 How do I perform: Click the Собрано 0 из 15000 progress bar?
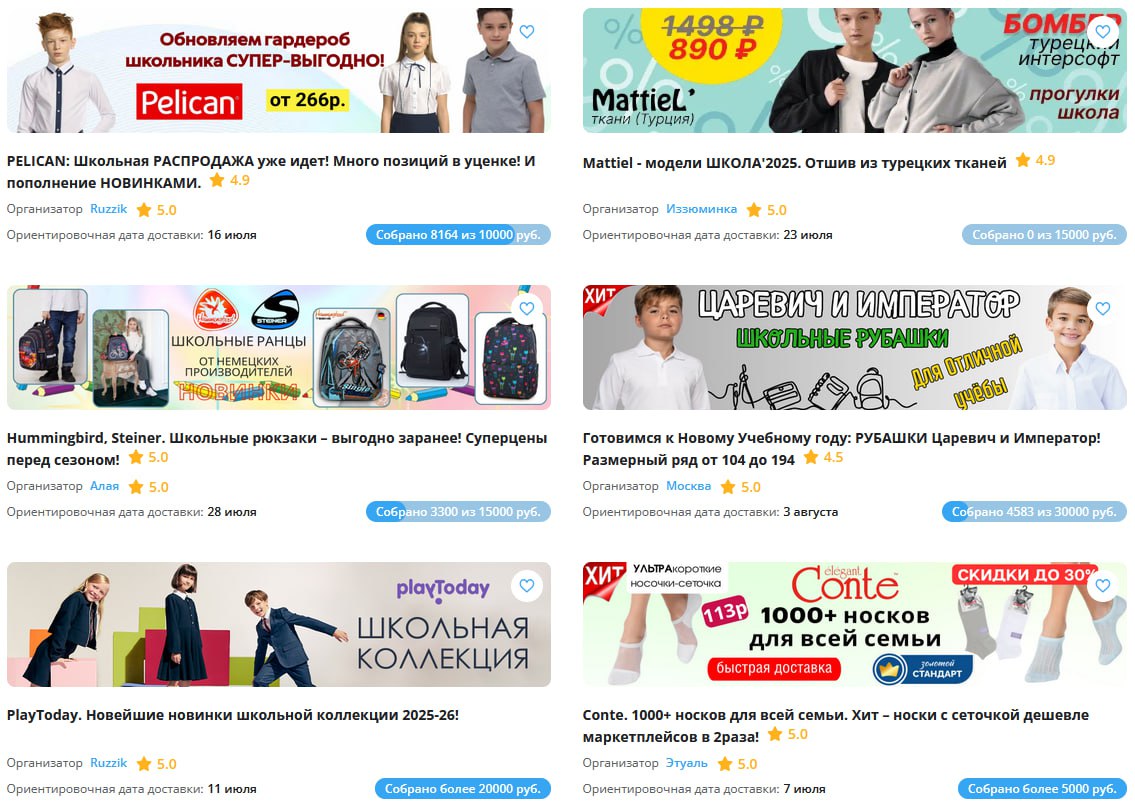tap(1044, 235)
